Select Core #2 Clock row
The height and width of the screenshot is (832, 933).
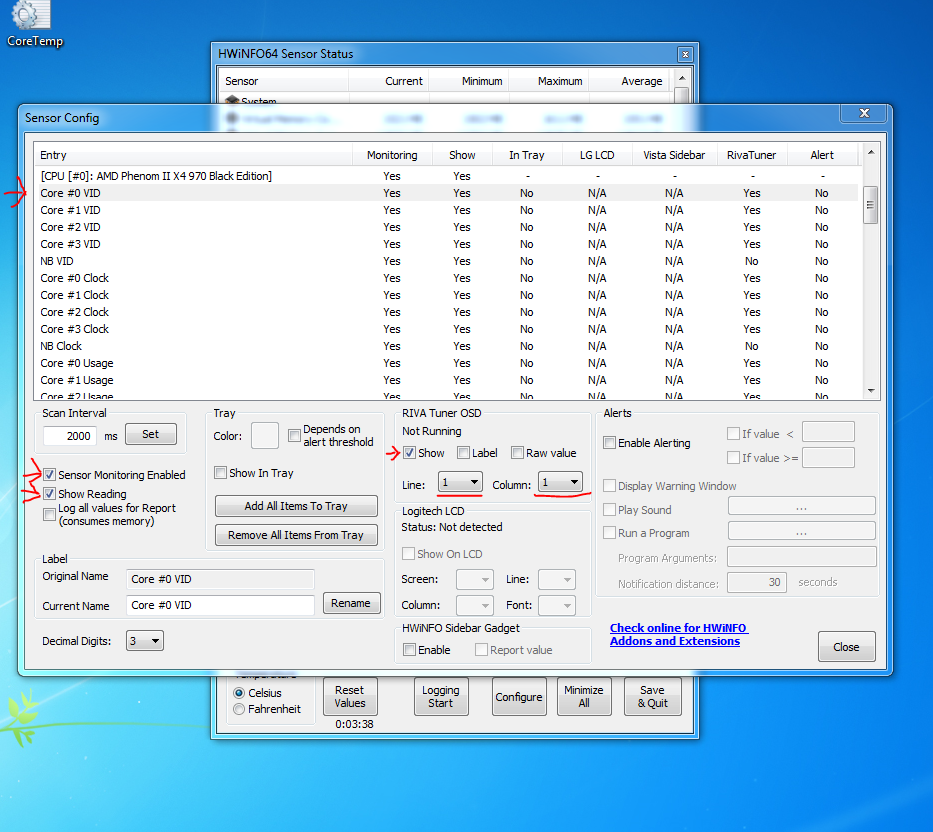[446, 312]
